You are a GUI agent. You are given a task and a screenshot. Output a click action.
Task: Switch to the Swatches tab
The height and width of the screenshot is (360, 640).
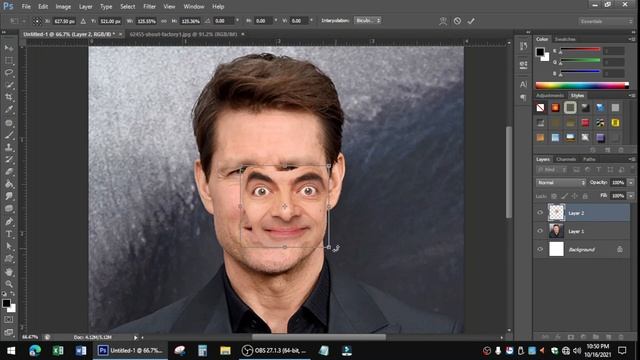point(565,39)
